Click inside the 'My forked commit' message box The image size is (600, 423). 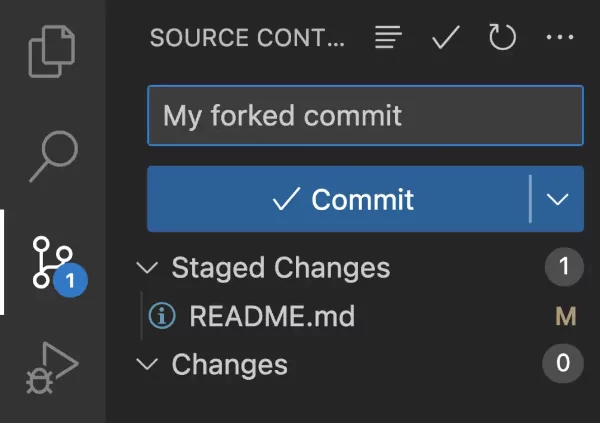(x=365, y=116)
